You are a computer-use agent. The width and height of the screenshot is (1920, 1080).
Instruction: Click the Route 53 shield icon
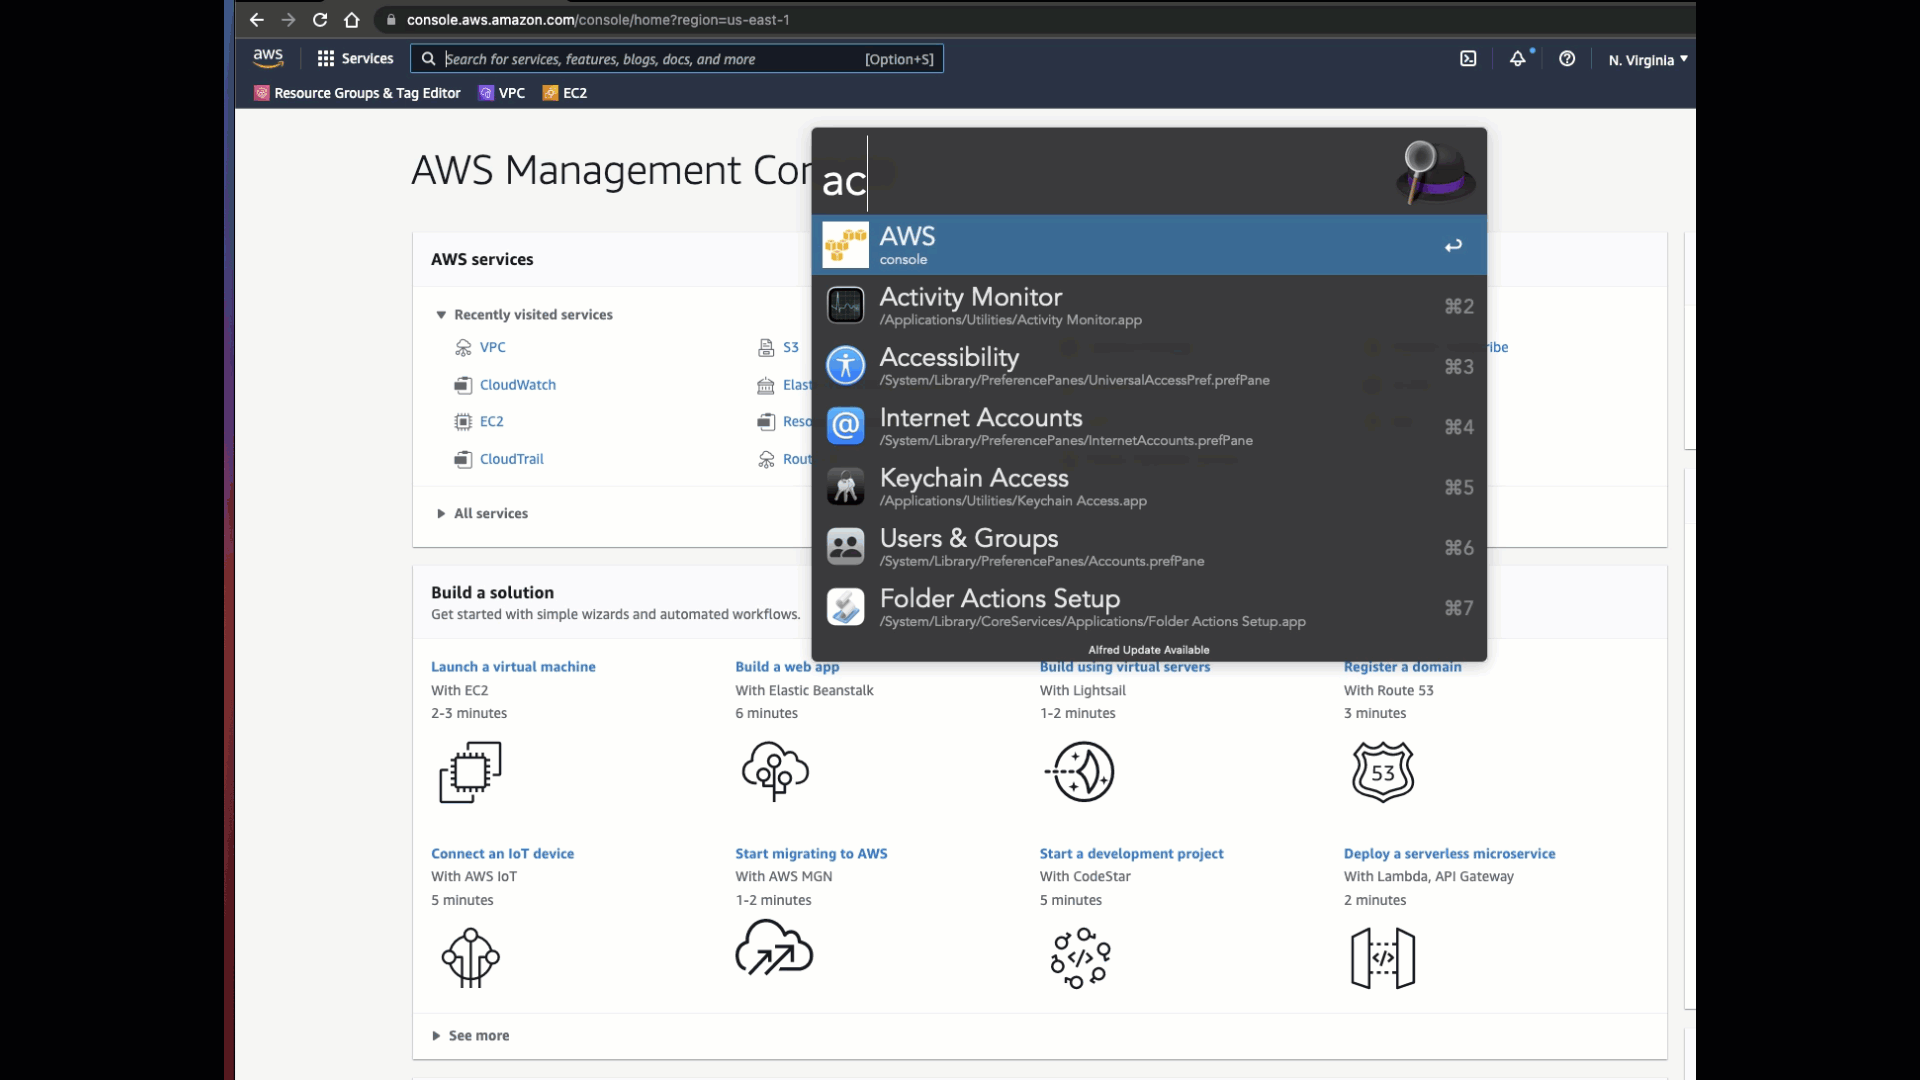coord(1383,771)
